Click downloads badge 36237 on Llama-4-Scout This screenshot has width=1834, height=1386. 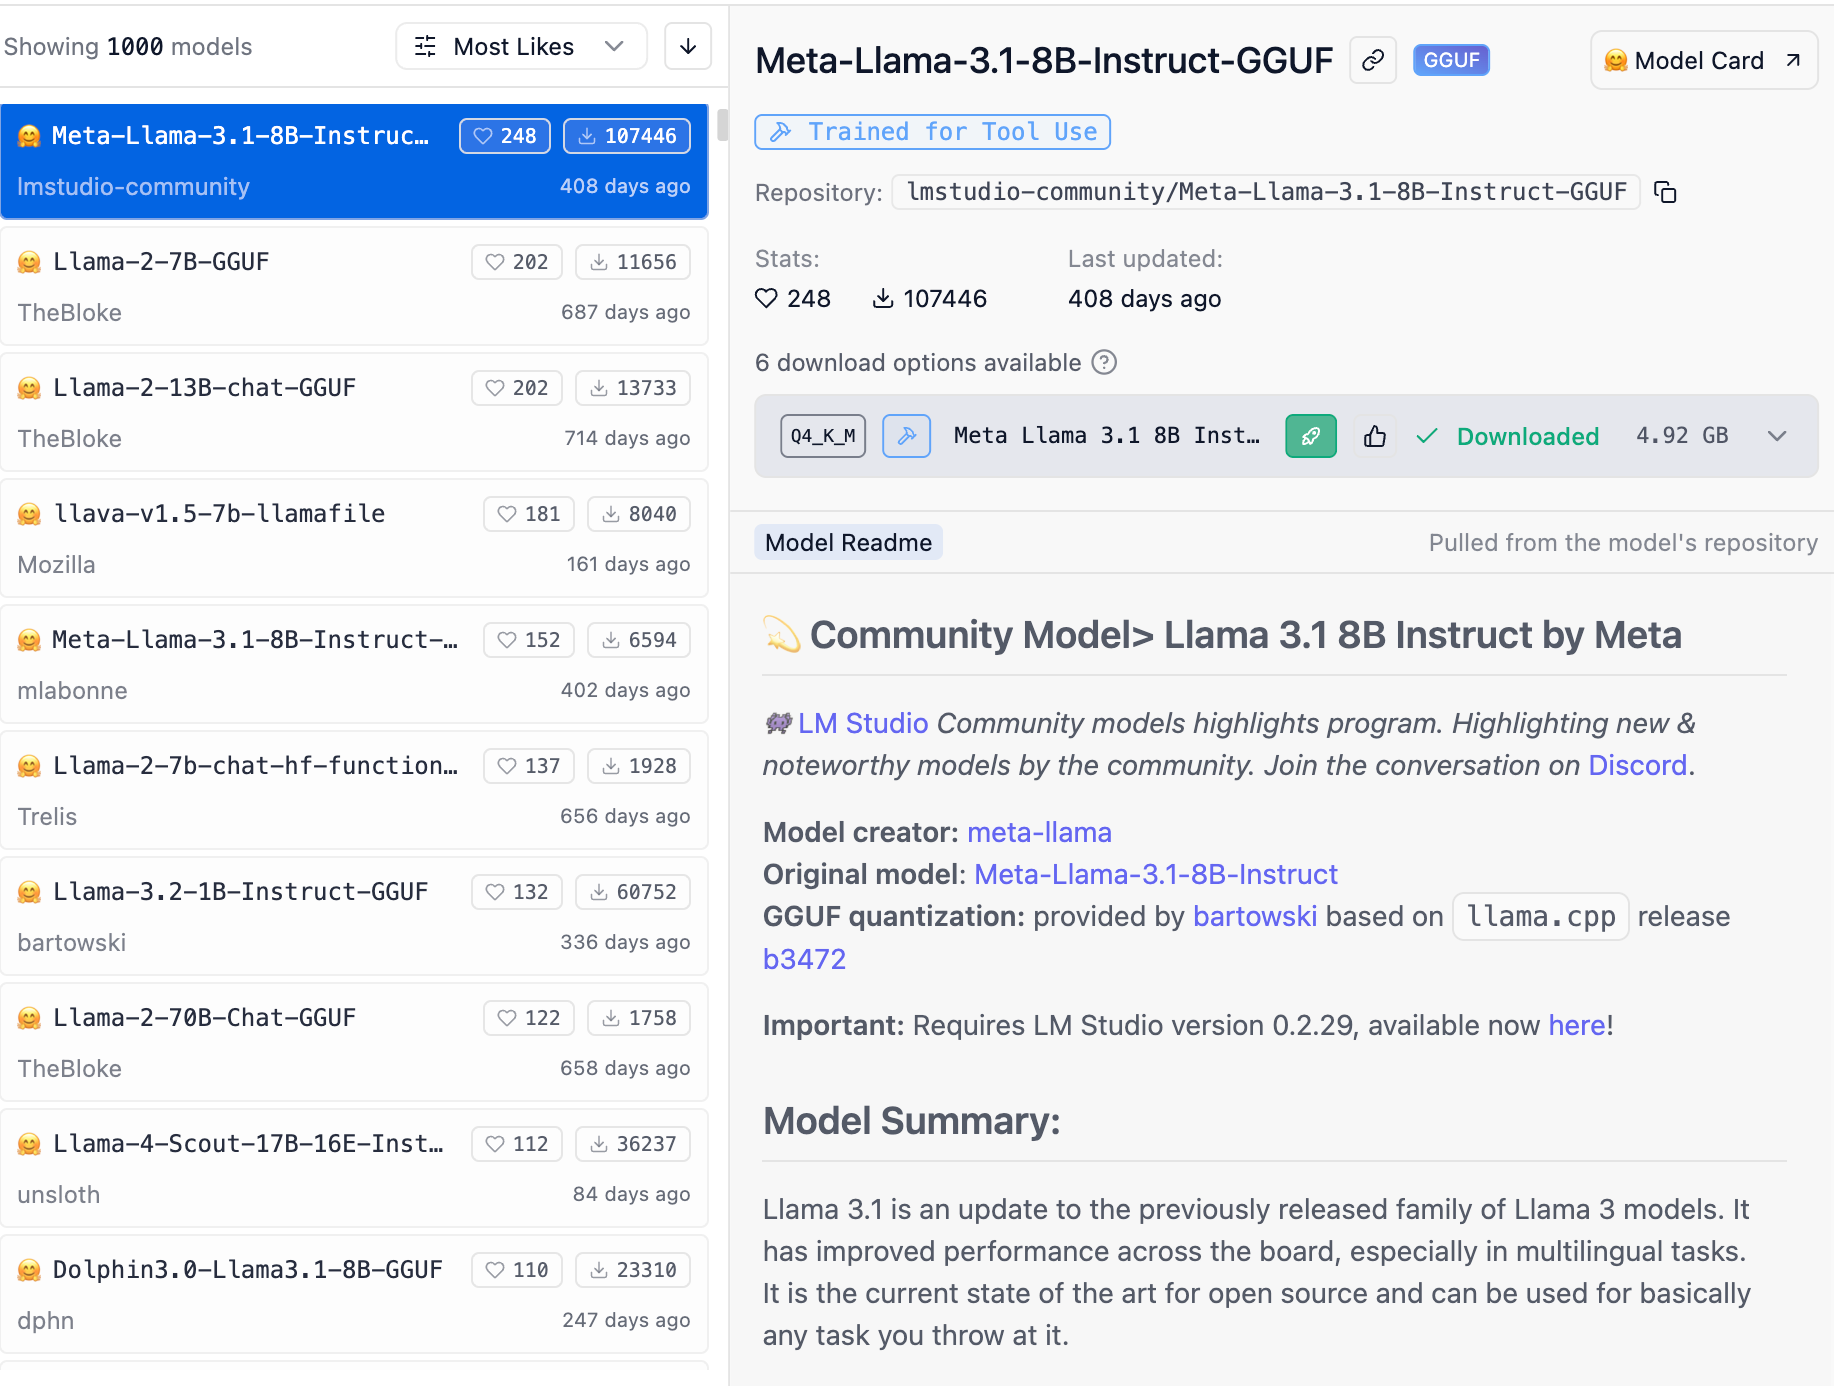click(633, 1144)
